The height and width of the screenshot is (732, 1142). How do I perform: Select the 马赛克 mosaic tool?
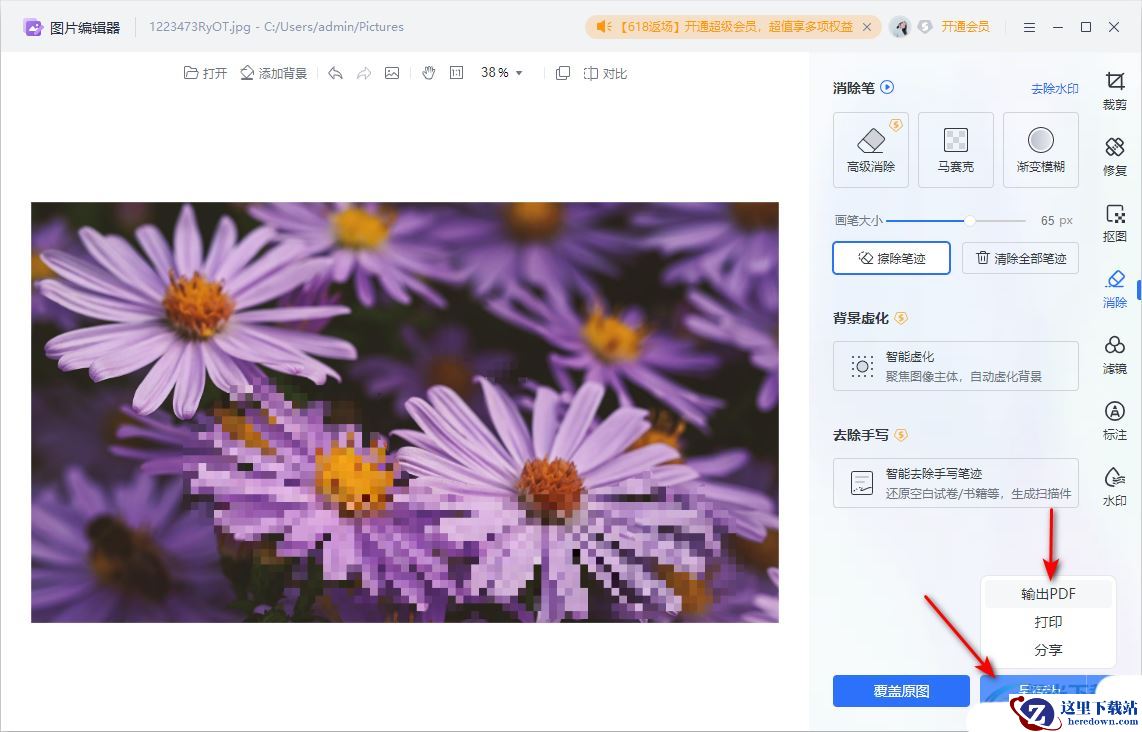[x=956, y=150]
